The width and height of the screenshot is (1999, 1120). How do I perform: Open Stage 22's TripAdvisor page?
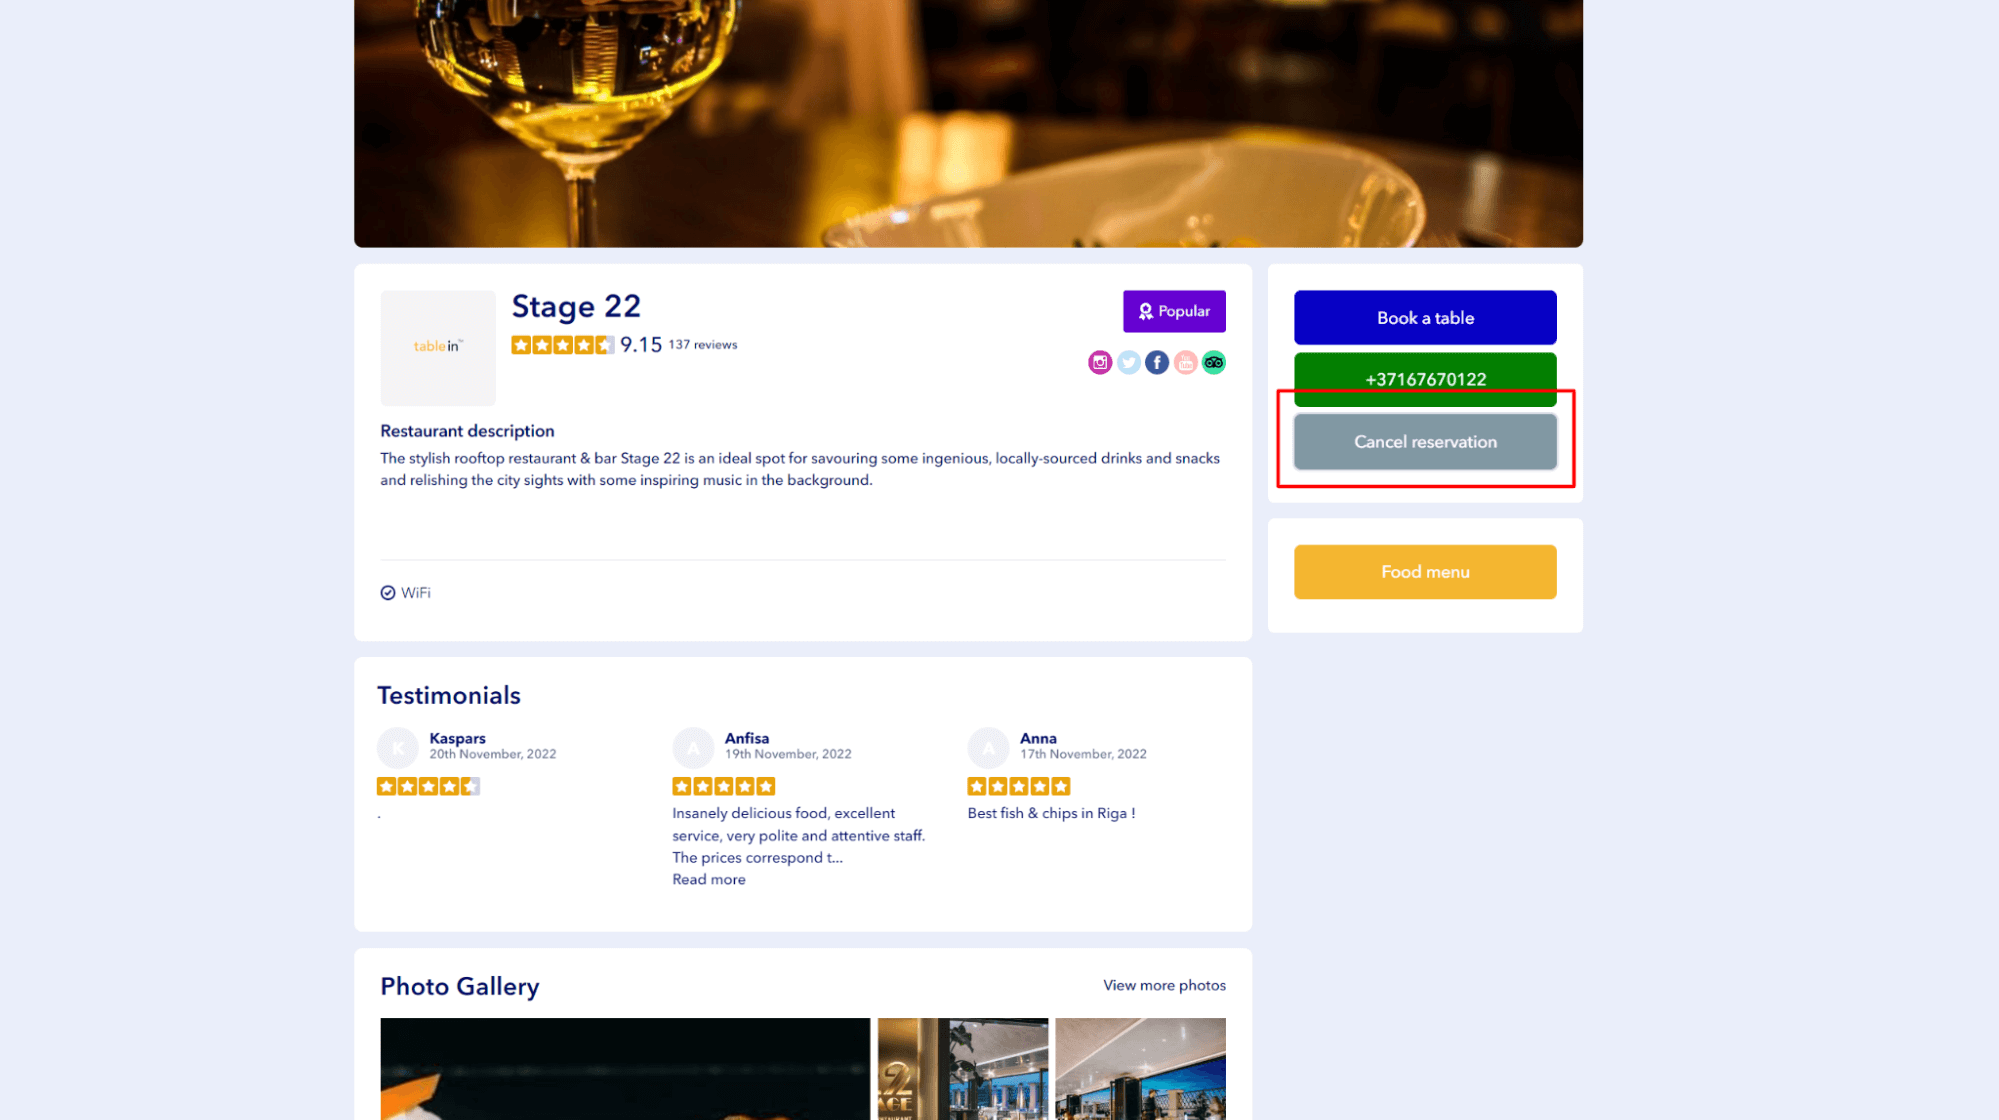[x=1212, y=362]
